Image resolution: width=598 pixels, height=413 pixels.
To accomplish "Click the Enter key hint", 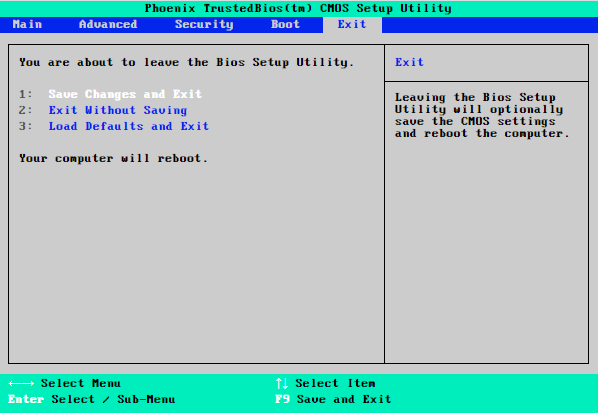I will click(26, 399).
